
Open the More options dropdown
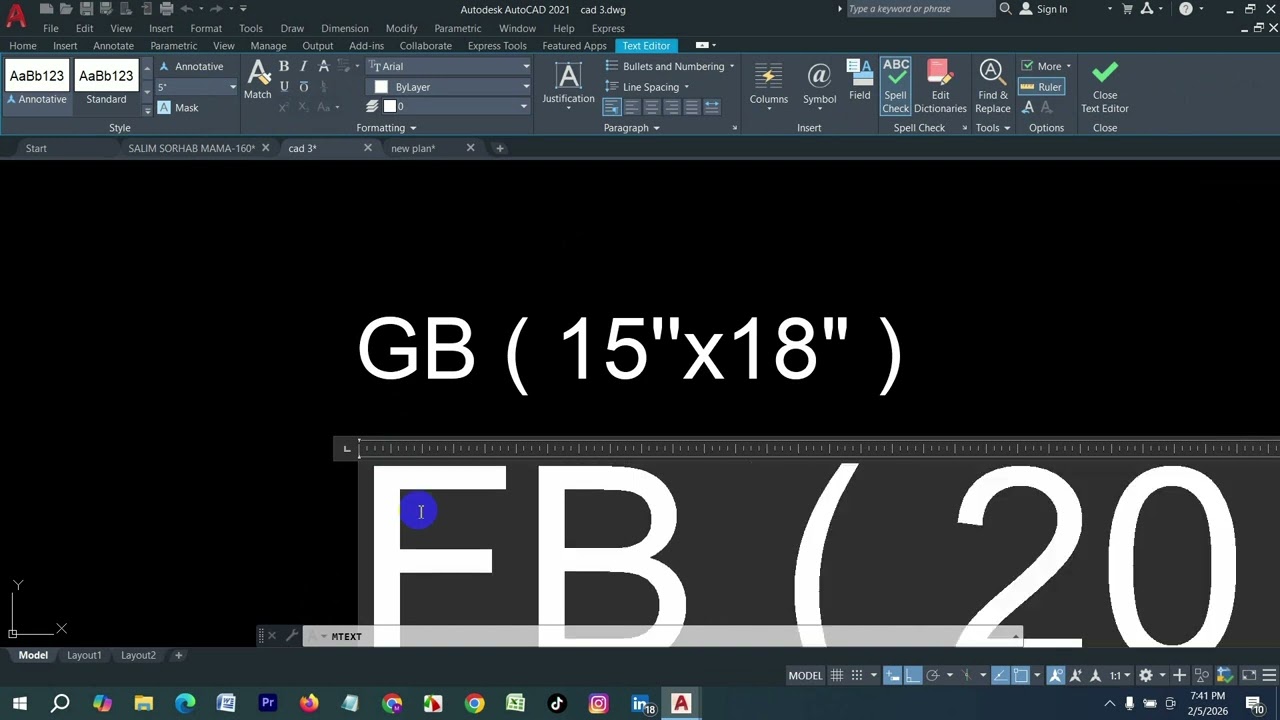(x=1046, y=67)
